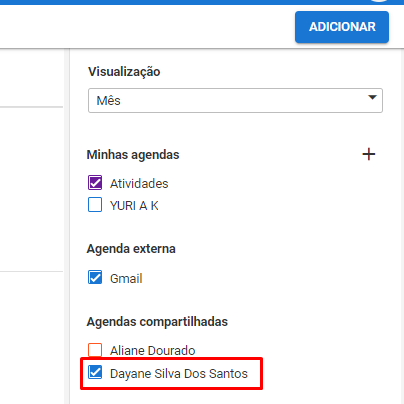The image size is (404, 404).
Task: Open the Visualização Mês dropdown
Action: click(x=235, y=100)
